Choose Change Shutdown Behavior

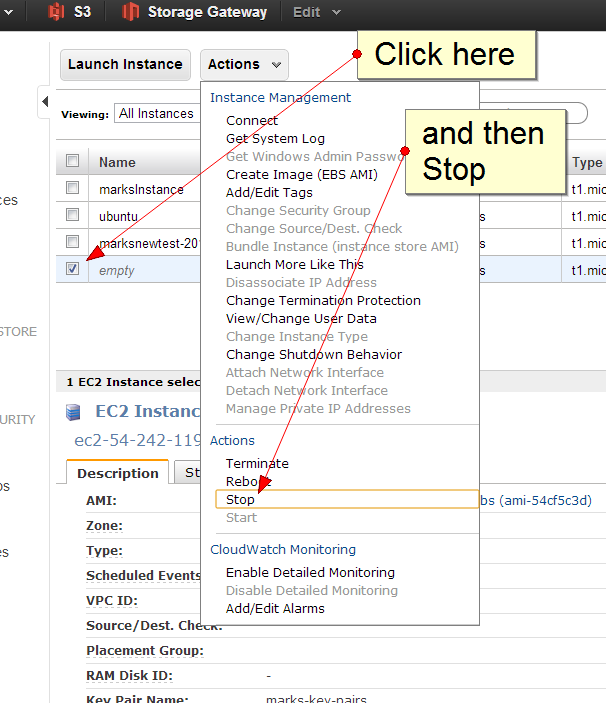tap(314, 354)
